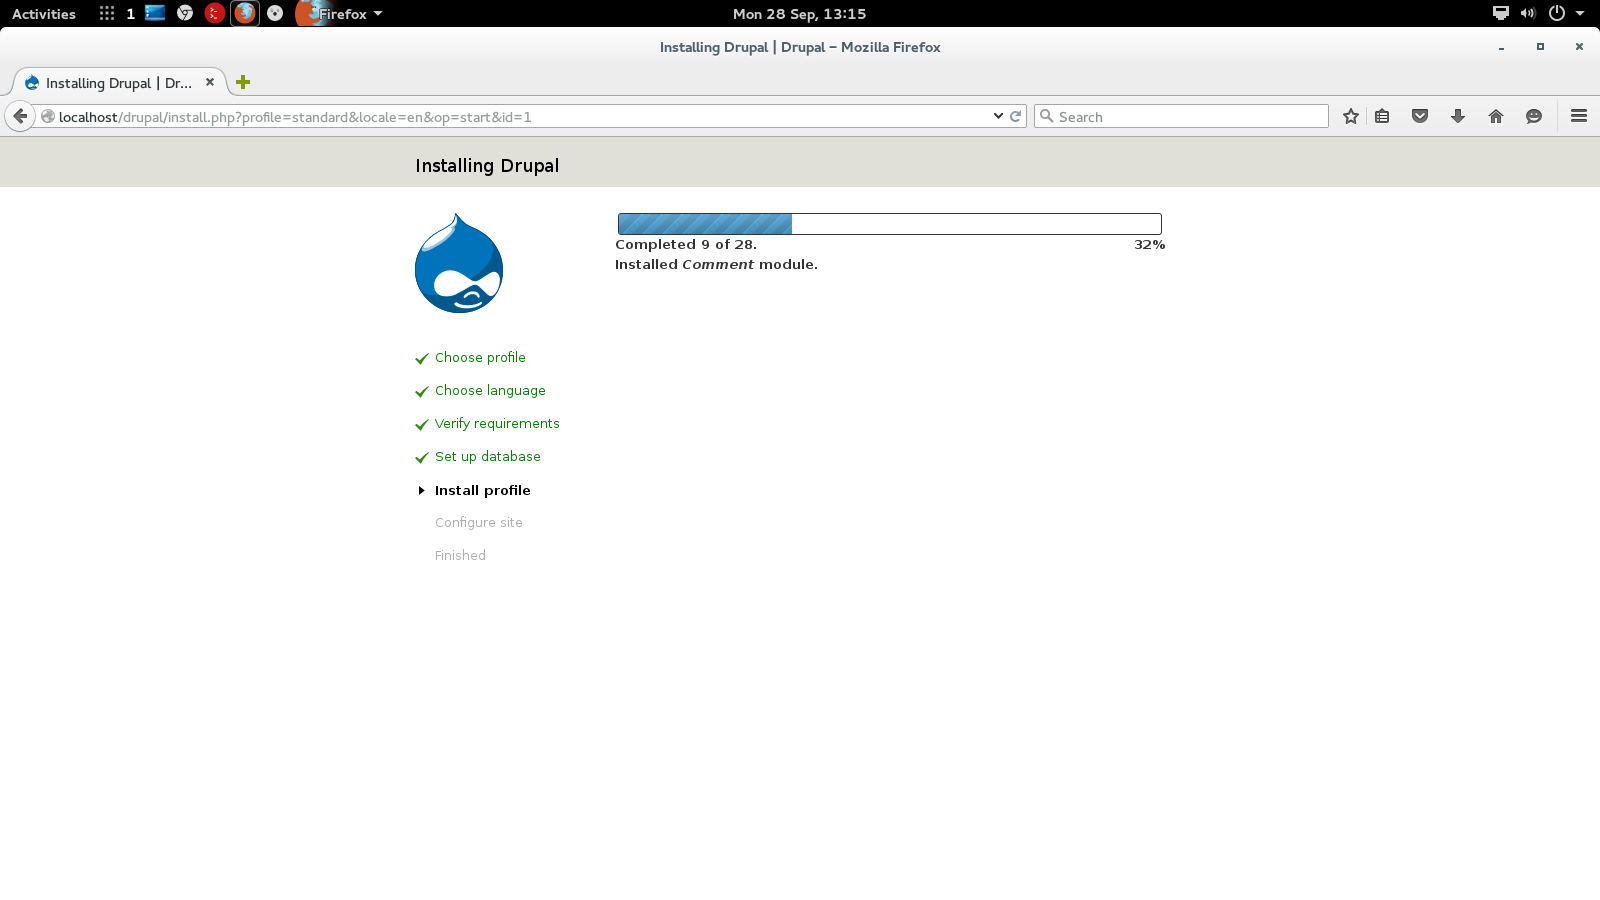Minimize the Firefox window

coord(1501,47)
